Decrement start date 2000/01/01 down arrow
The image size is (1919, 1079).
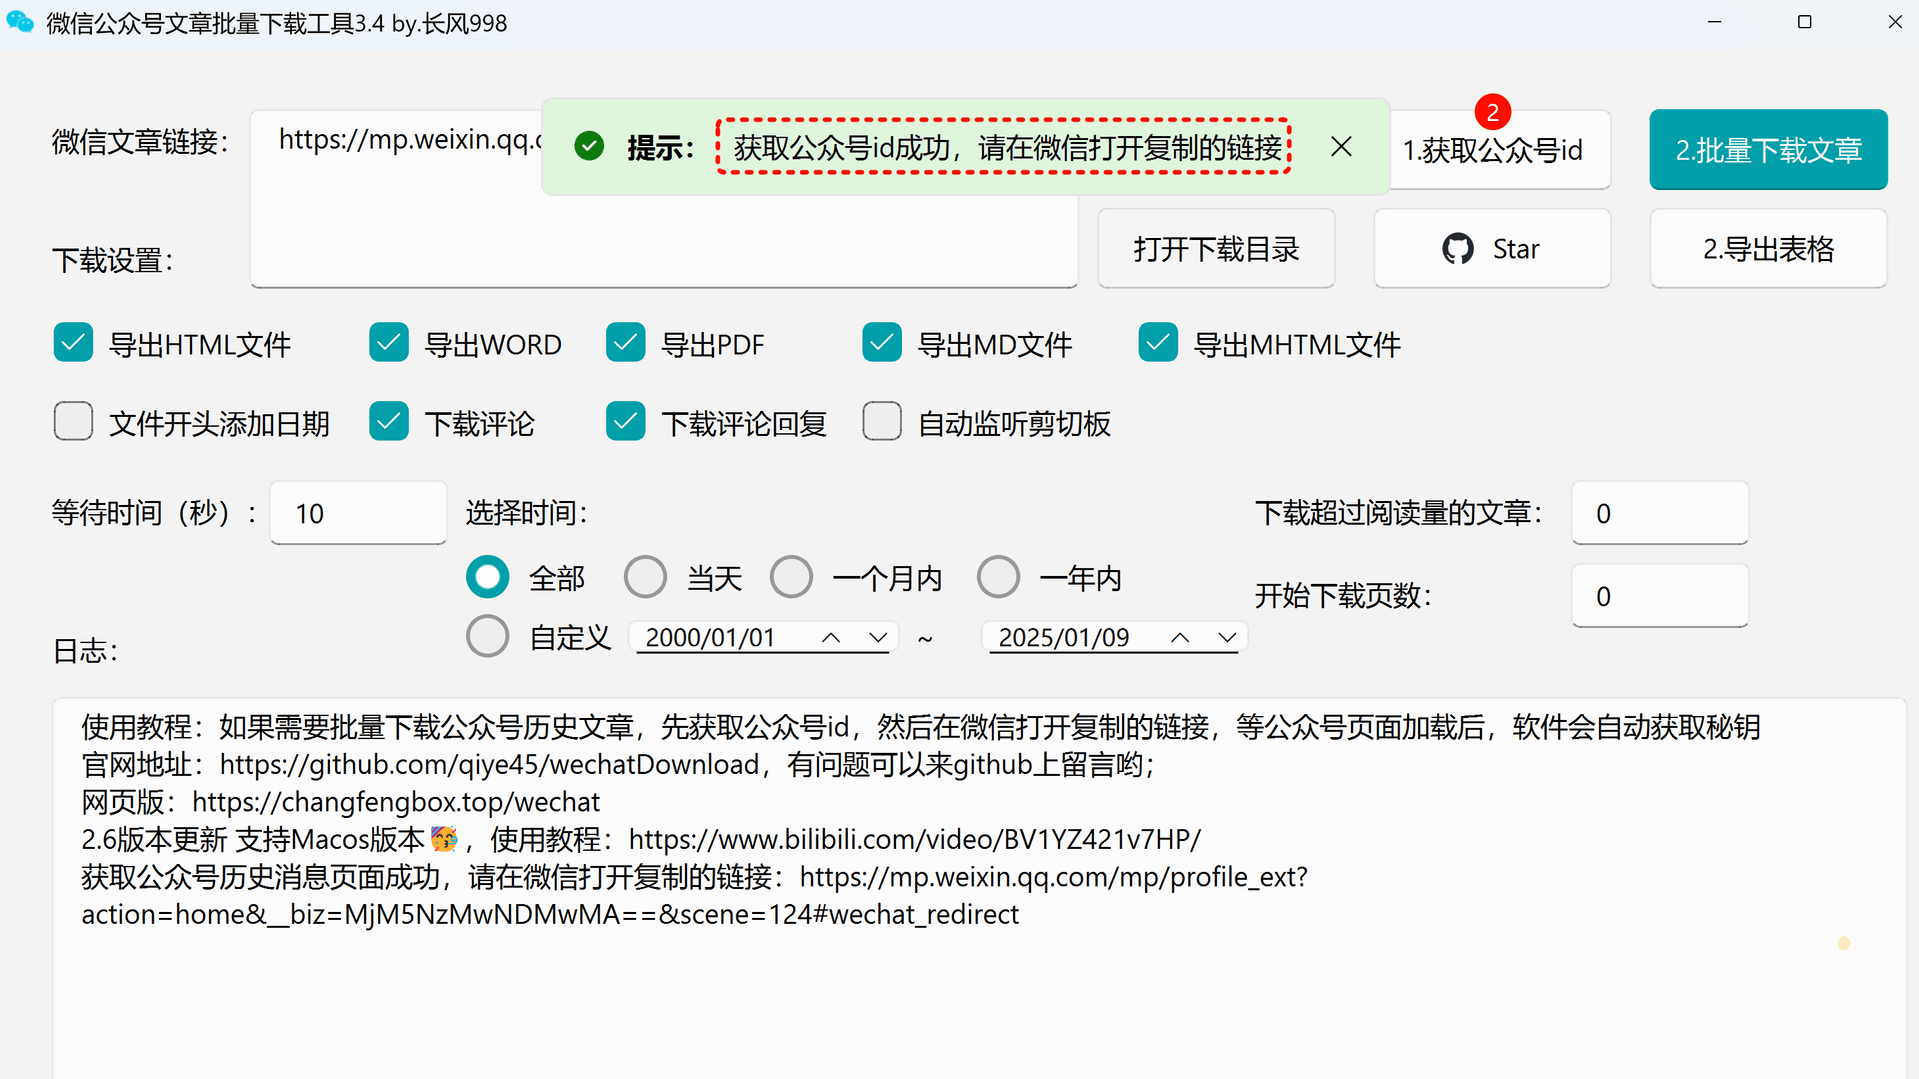(877, 638)
